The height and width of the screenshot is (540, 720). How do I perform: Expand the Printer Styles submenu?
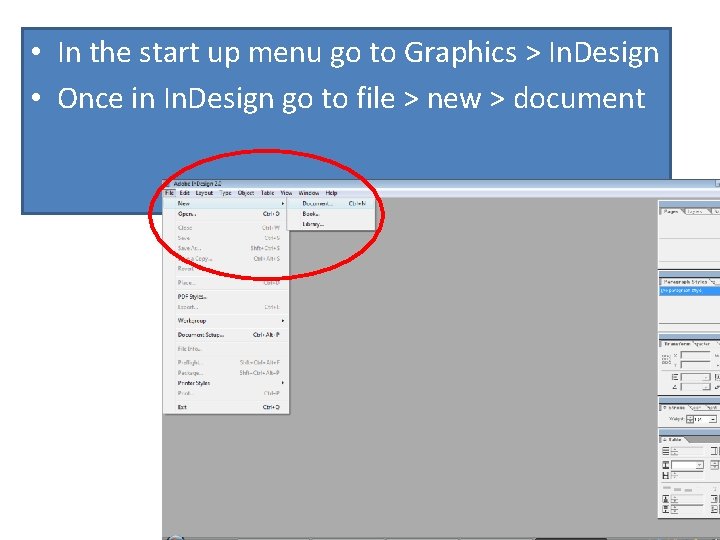[x=226, y=383]
